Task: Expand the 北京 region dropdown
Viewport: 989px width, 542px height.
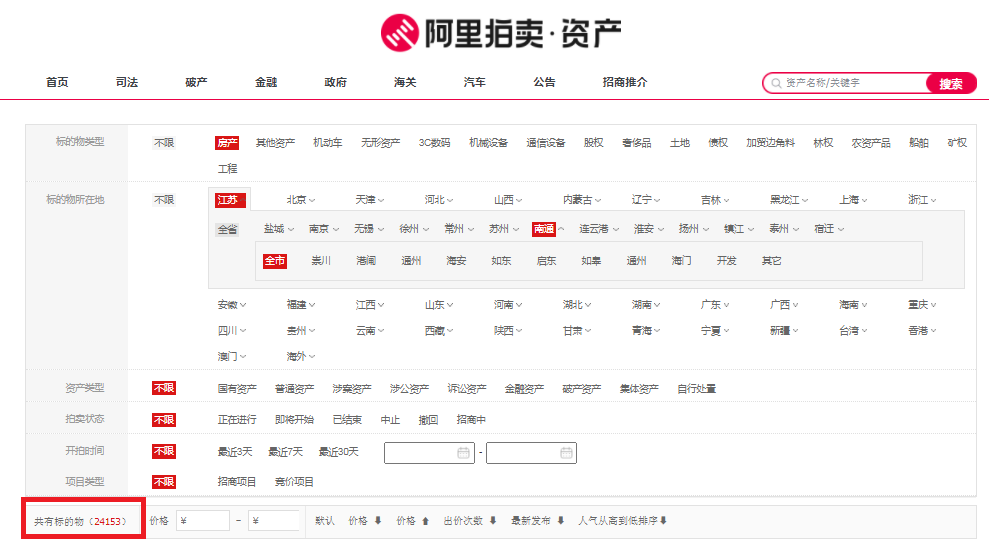Action: (301, 200)
